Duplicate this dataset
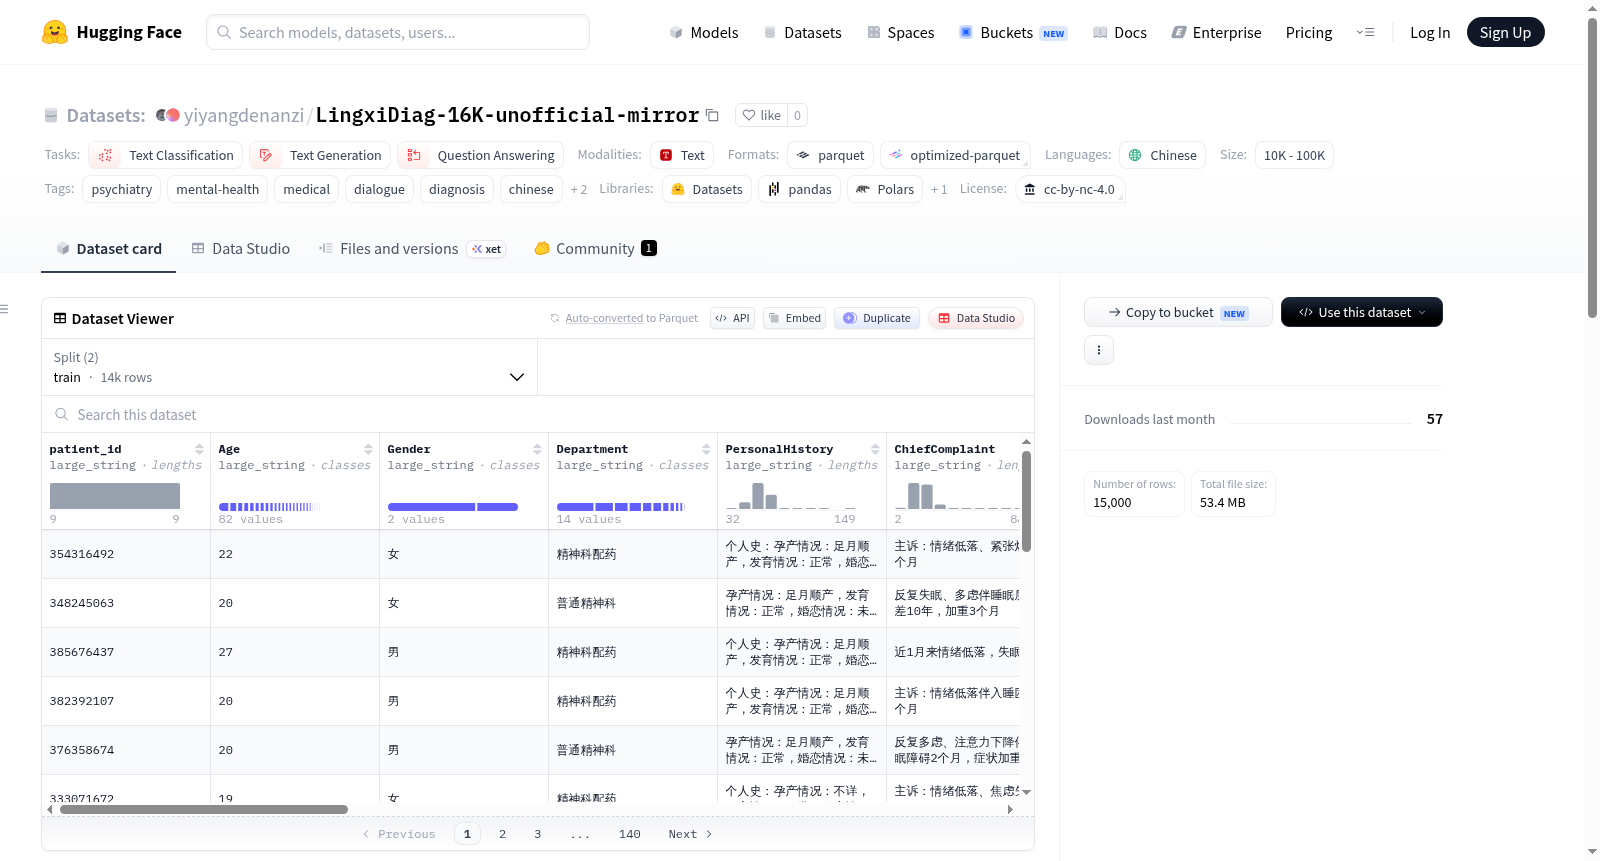Viewport: 1600px width, 861px height. [x=877, y=318]
